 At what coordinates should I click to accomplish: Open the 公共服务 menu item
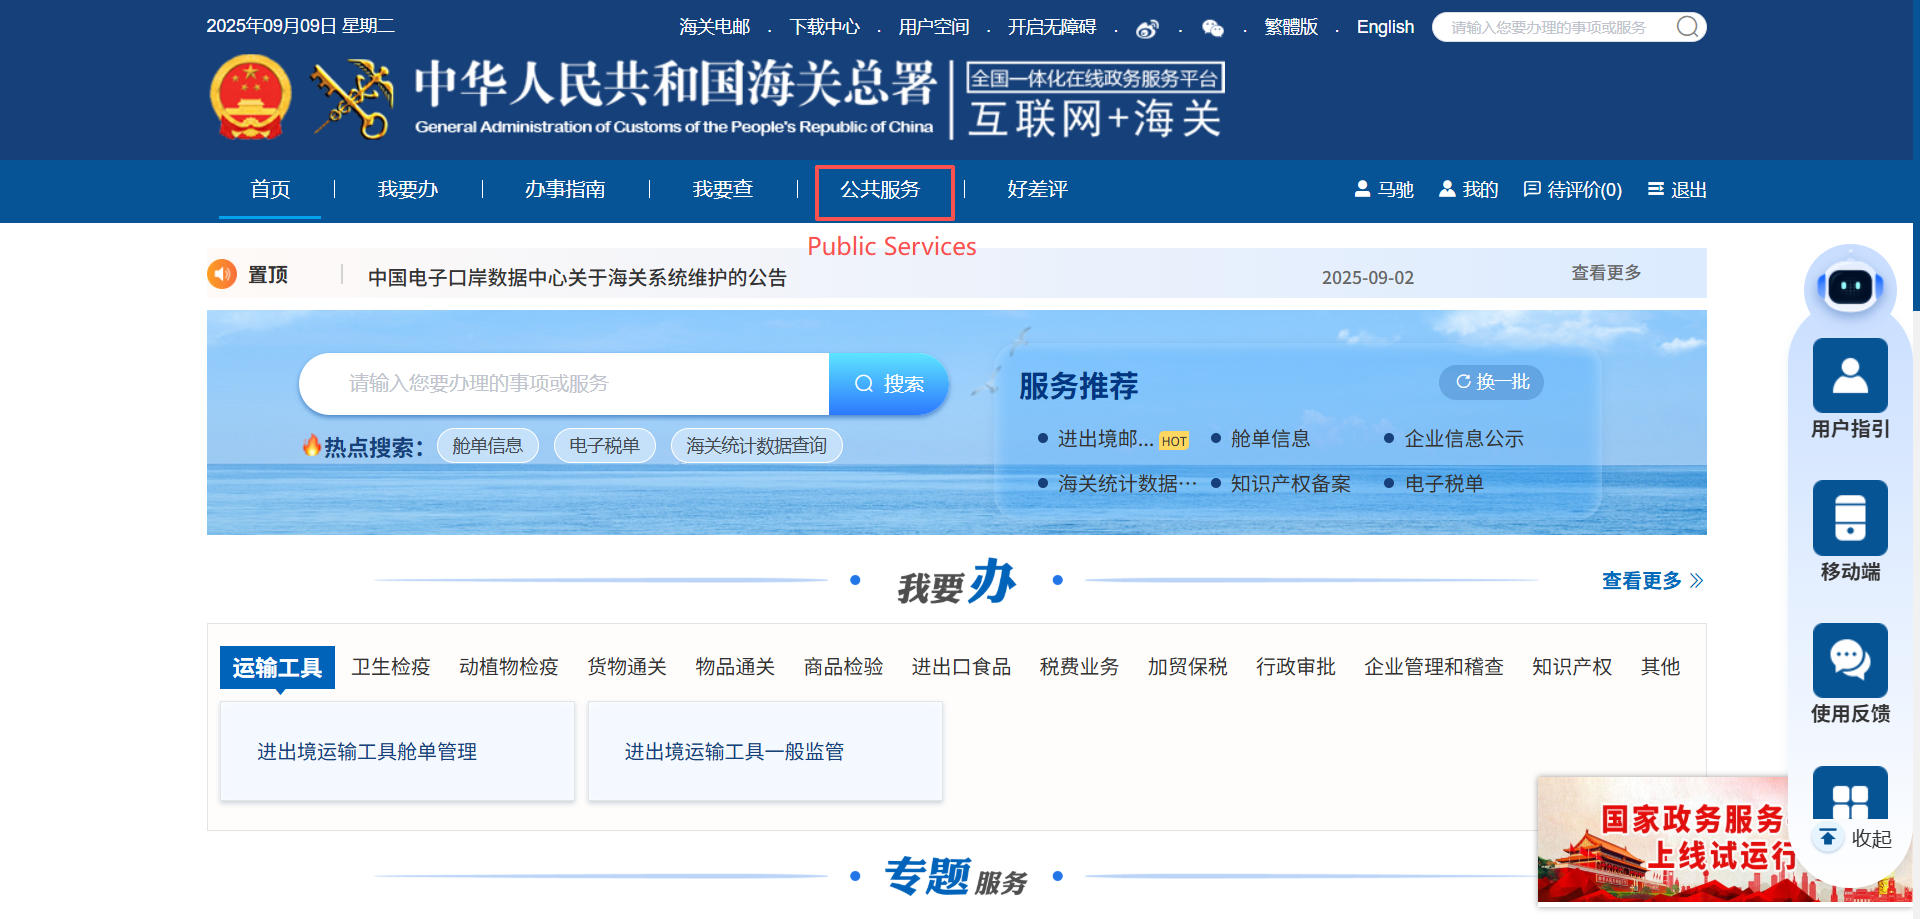pos(880,190)
